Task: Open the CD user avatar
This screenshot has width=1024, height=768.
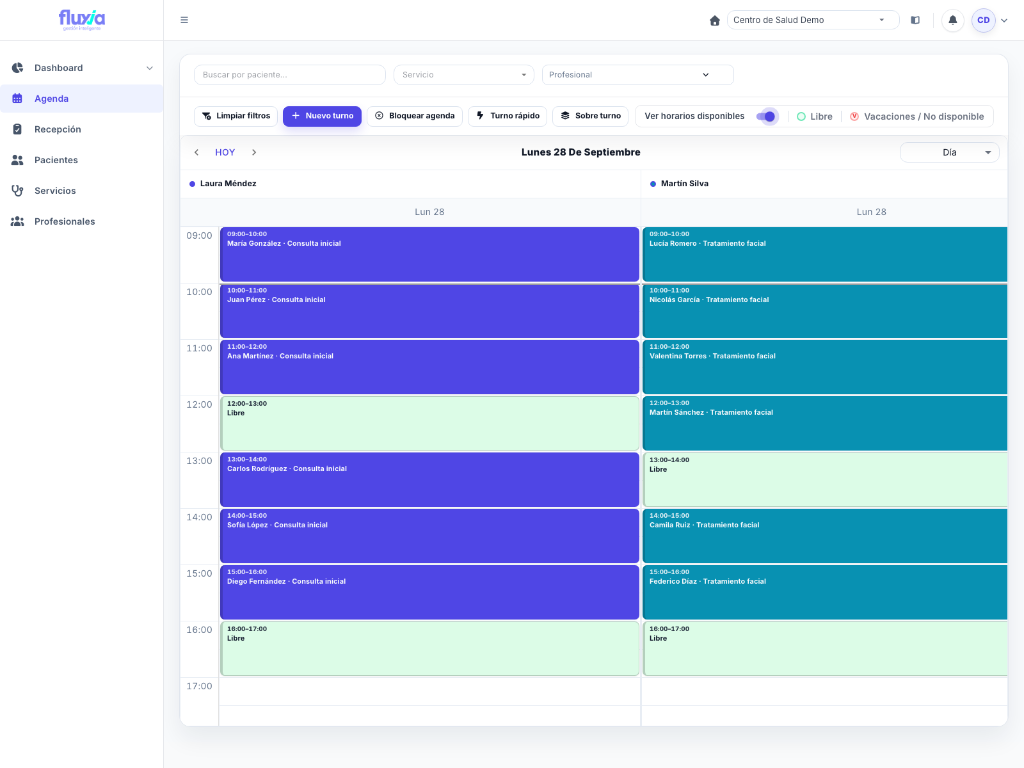Action: point(984,20)
